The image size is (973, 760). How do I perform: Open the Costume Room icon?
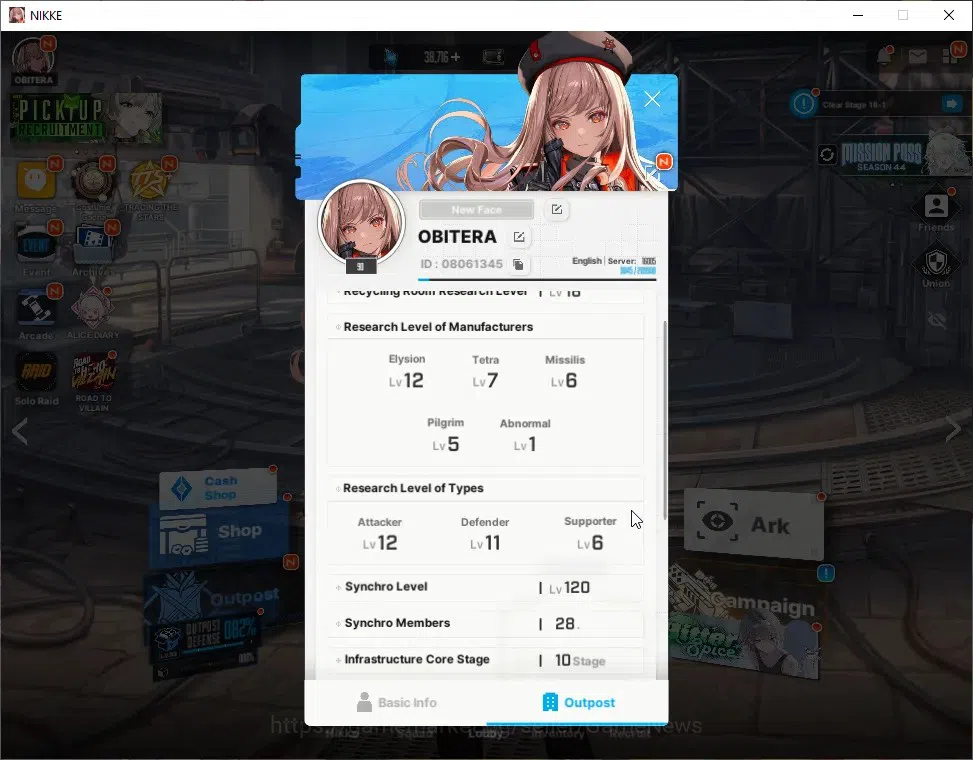pyautogui.click(x=92, y=187)
